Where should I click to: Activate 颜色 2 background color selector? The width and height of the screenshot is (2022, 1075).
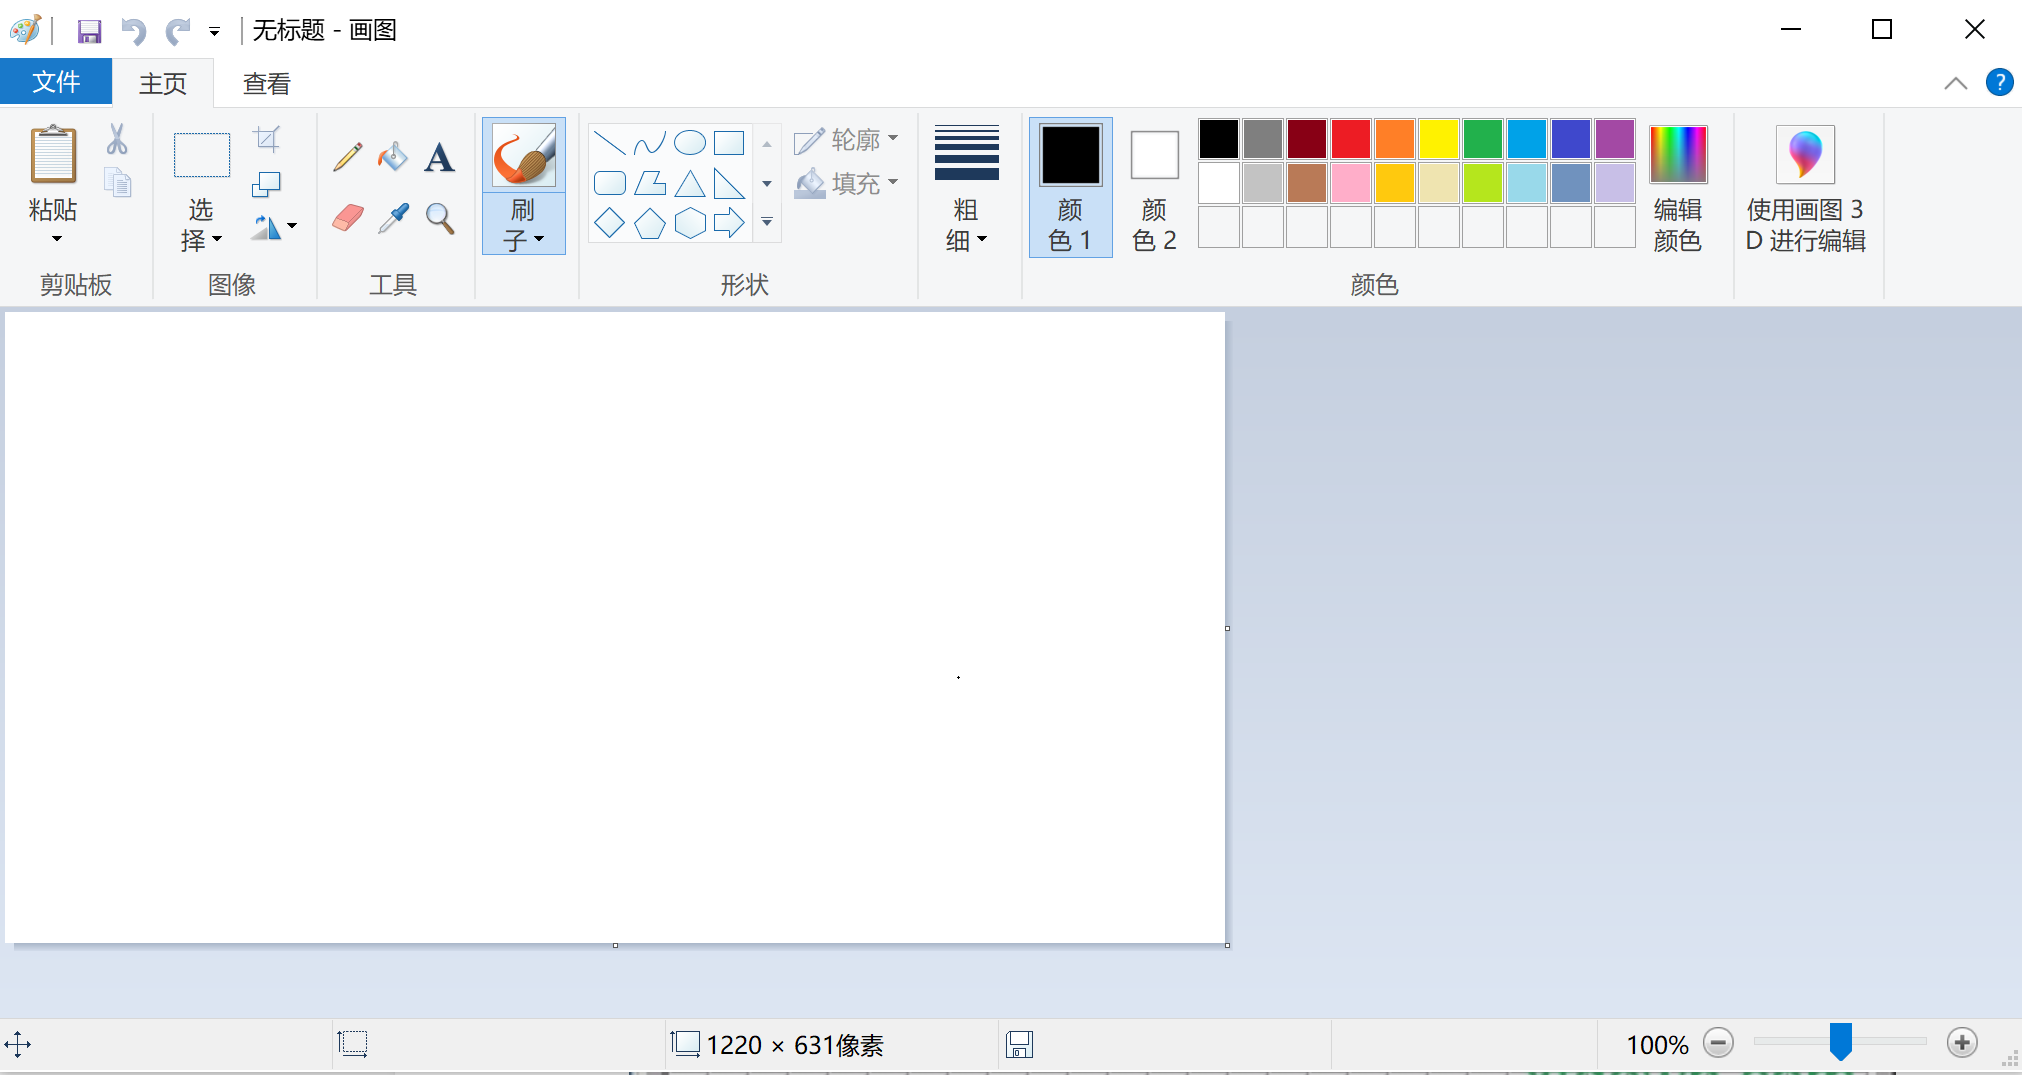(1154, 187)
